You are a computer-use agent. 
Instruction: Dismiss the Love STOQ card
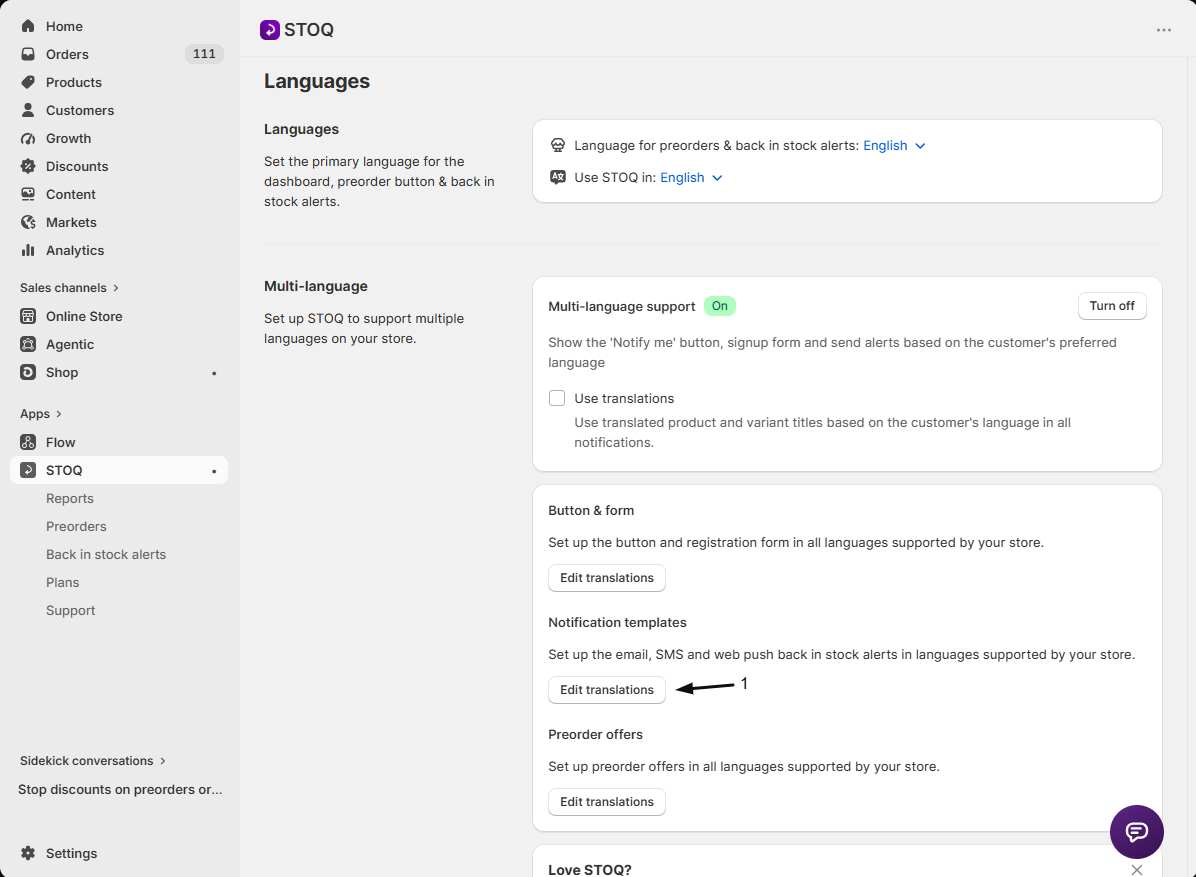pos(1137,869)
